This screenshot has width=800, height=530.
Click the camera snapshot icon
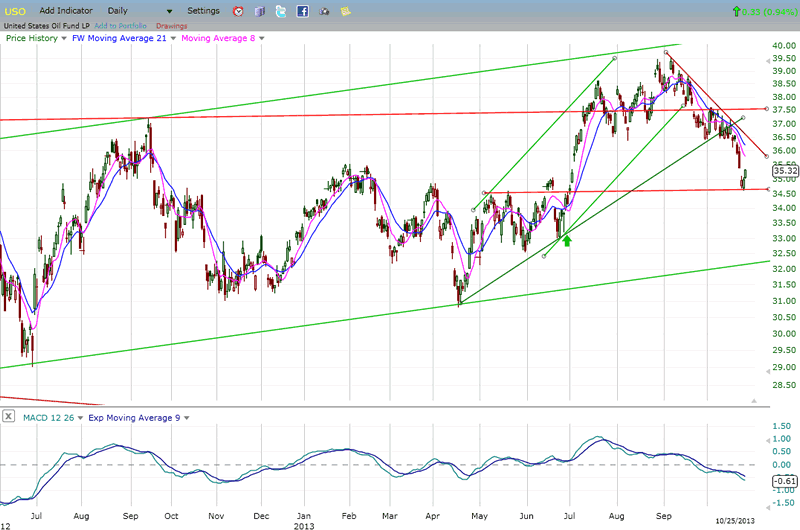(x=325, y=11)
